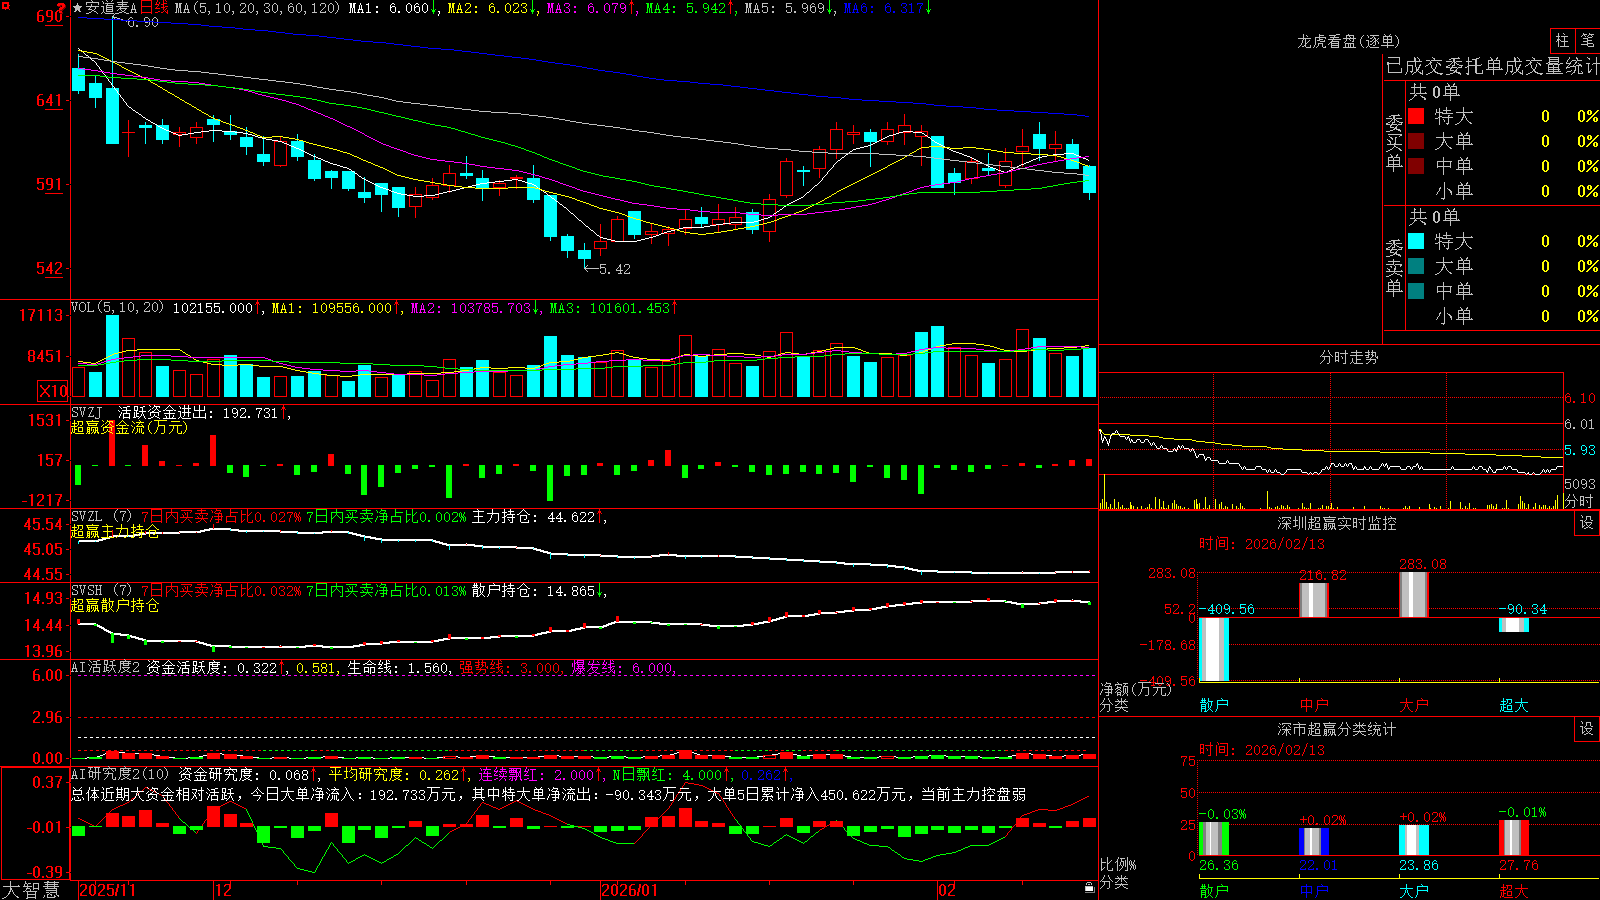Click the 安道麦A stock name
Viewport: 1600px width, 900px height.
pos(111,8)
